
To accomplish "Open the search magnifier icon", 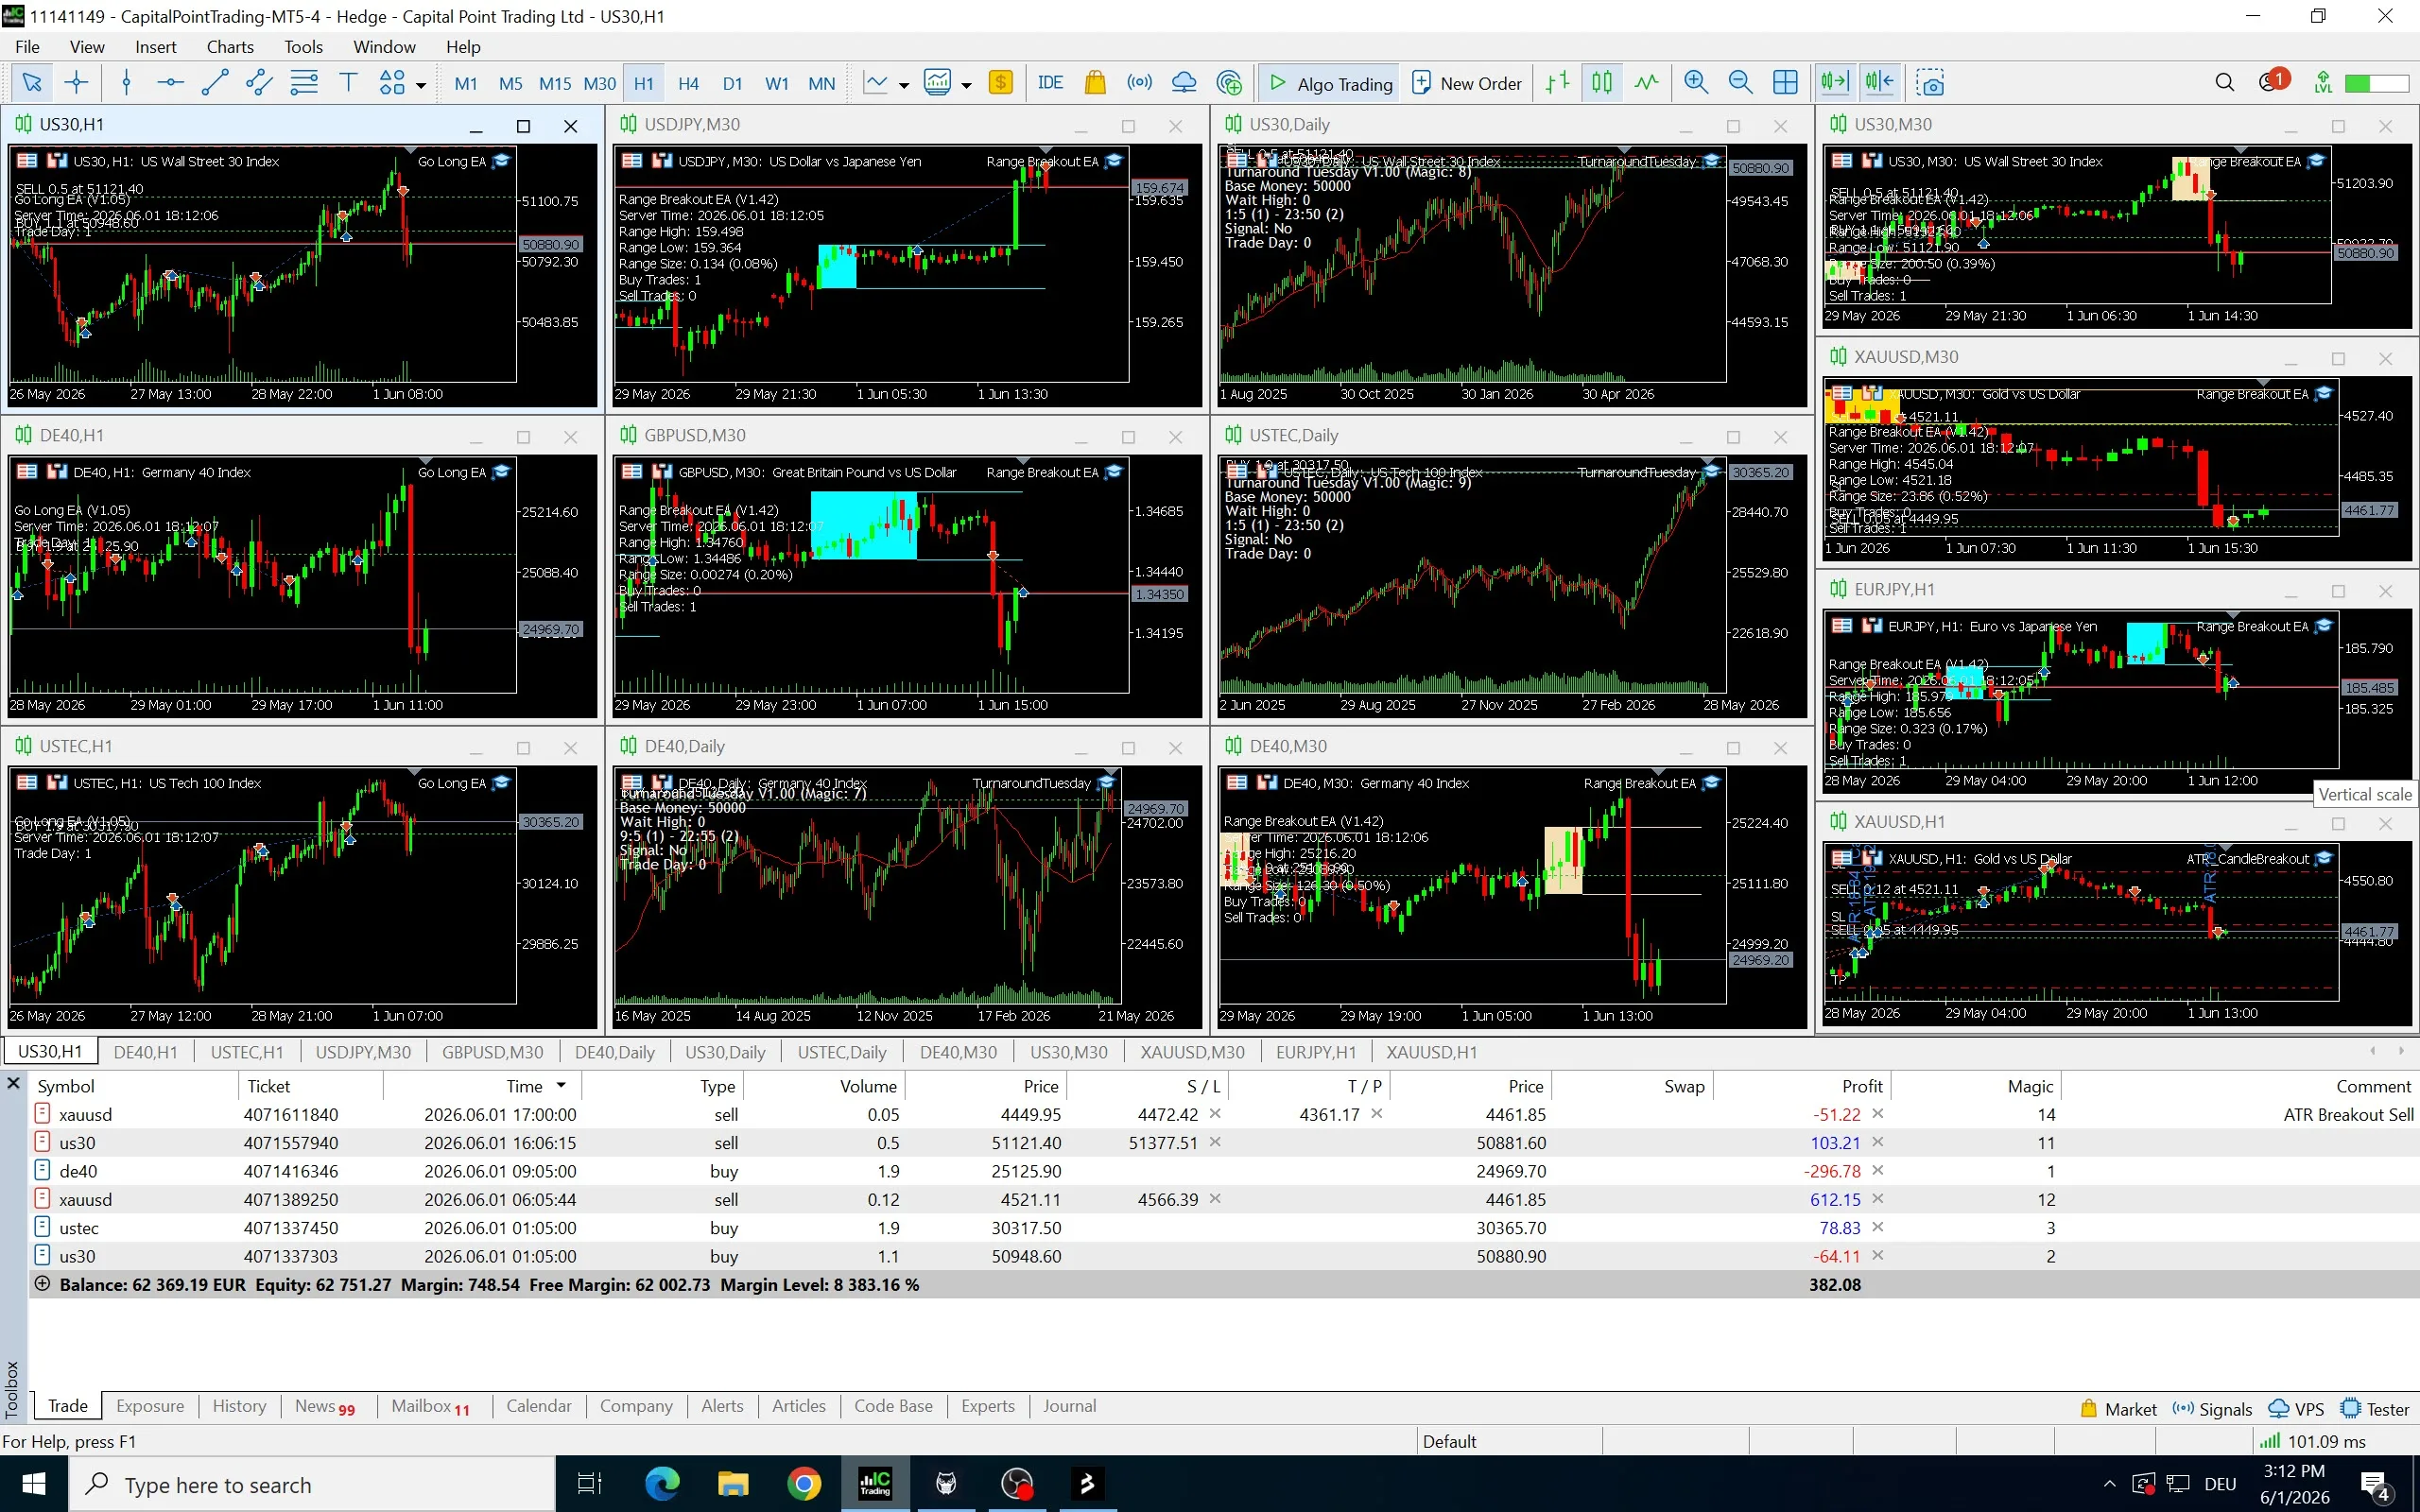I will (x=2225, y=83).
